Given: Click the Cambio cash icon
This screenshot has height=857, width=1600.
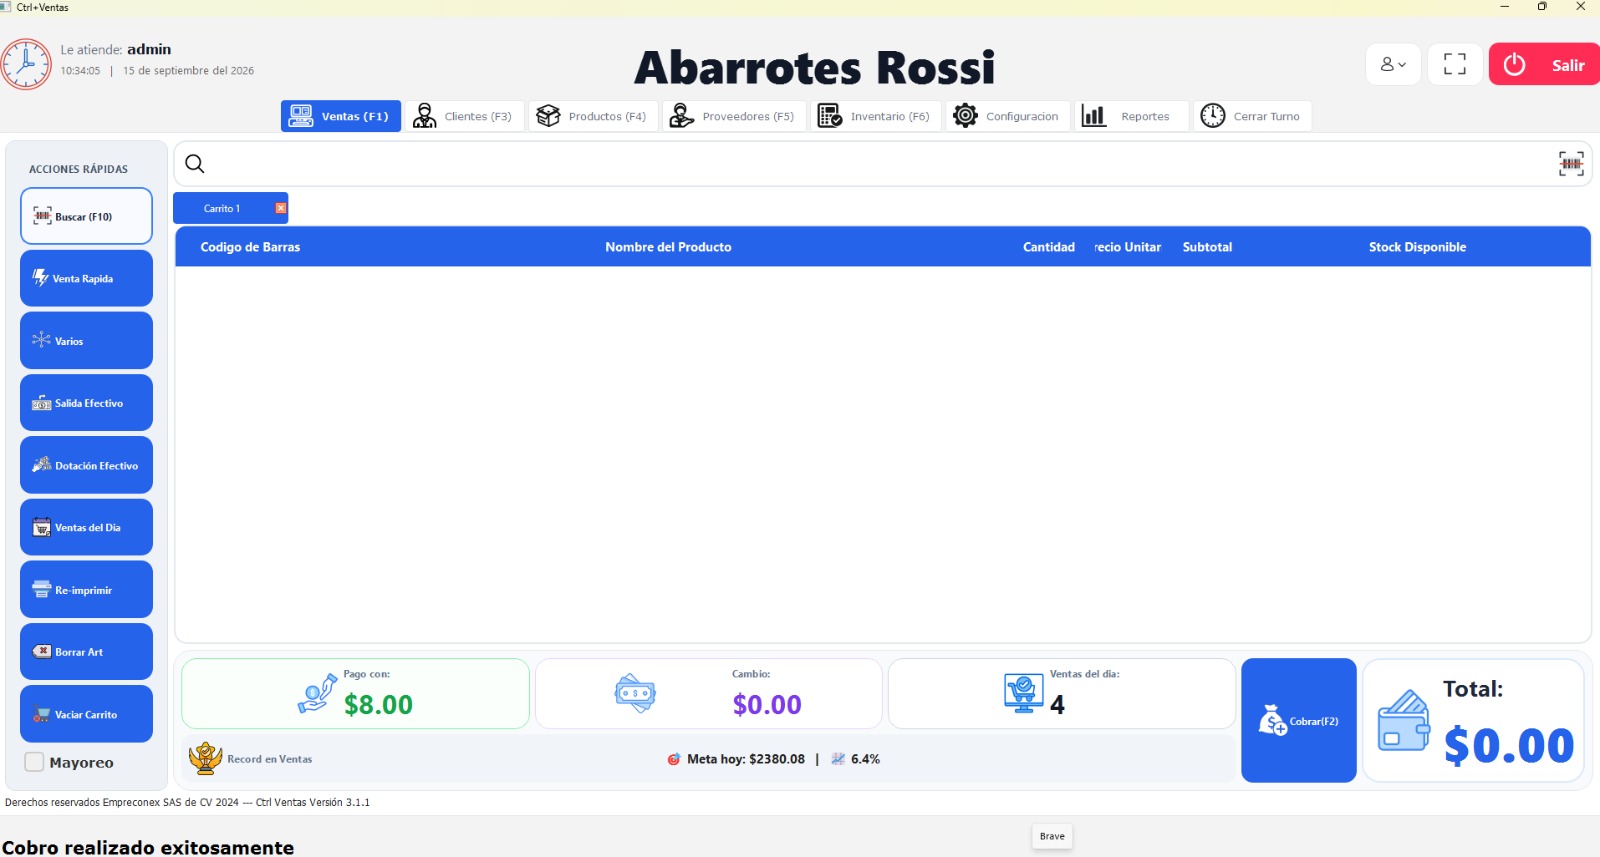Looking at the screenshot, I should (635, 693).
